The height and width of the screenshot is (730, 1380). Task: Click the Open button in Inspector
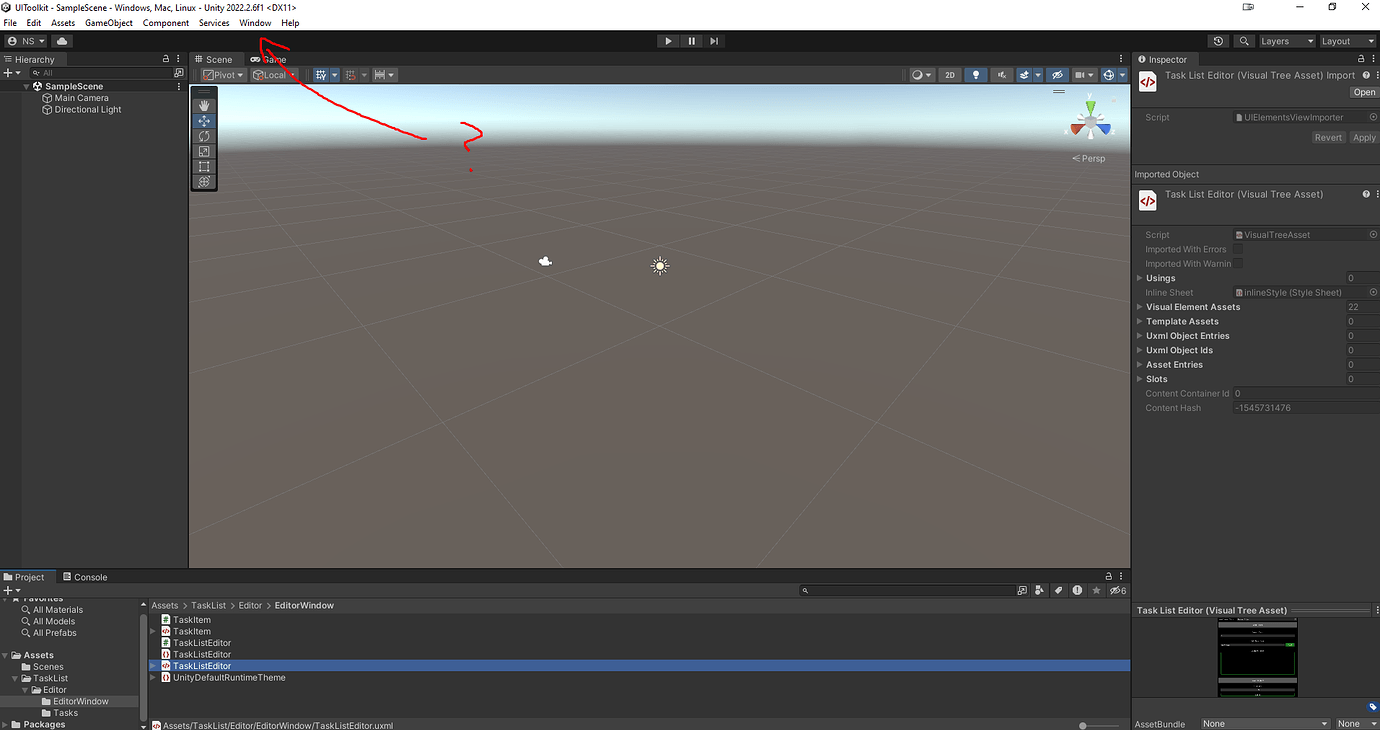1364,92
